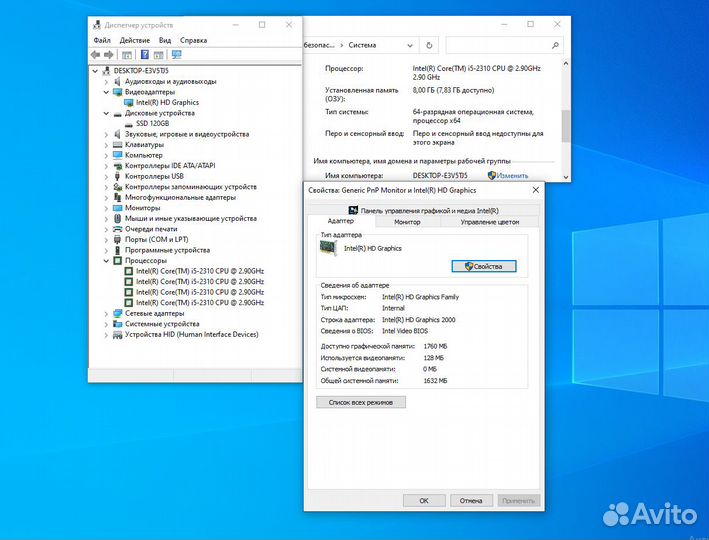Expand Аудиовходы и аудиовыходы category
The height and width of the screenshot is (540, 709).
106,82
